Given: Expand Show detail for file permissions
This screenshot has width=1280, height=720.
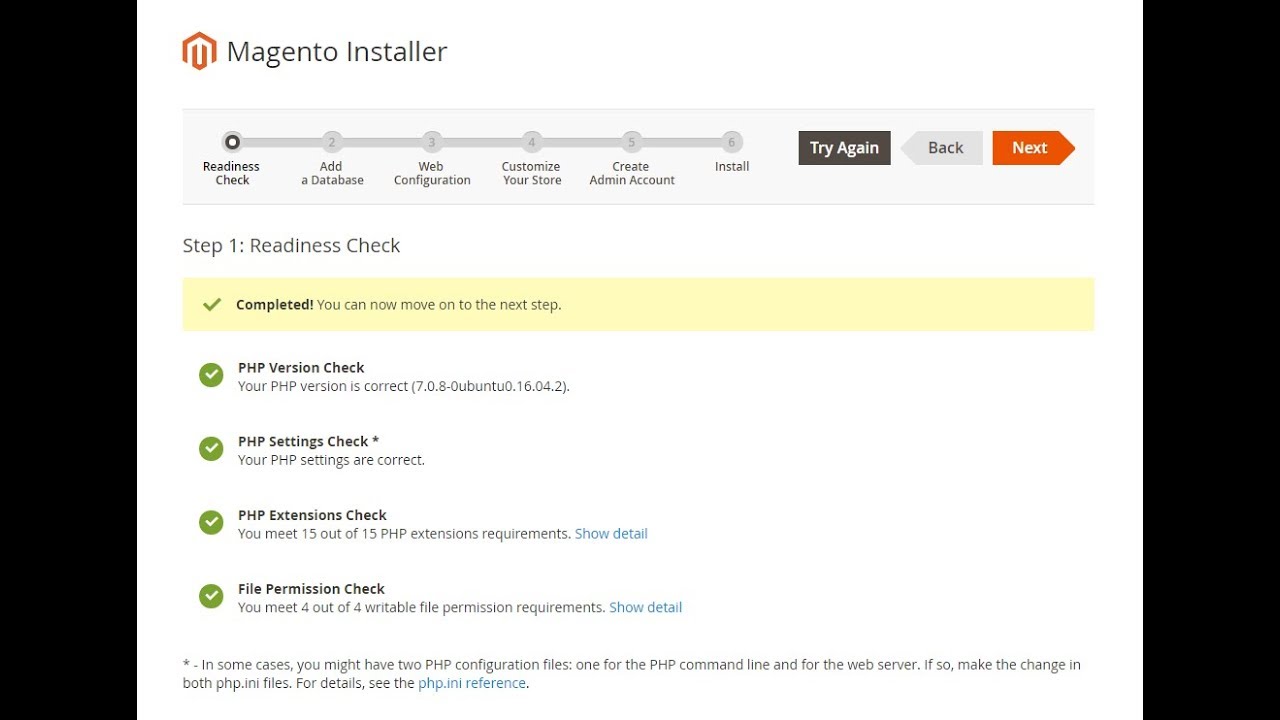Looking at the screenshot, I should (x=645, y=608).
